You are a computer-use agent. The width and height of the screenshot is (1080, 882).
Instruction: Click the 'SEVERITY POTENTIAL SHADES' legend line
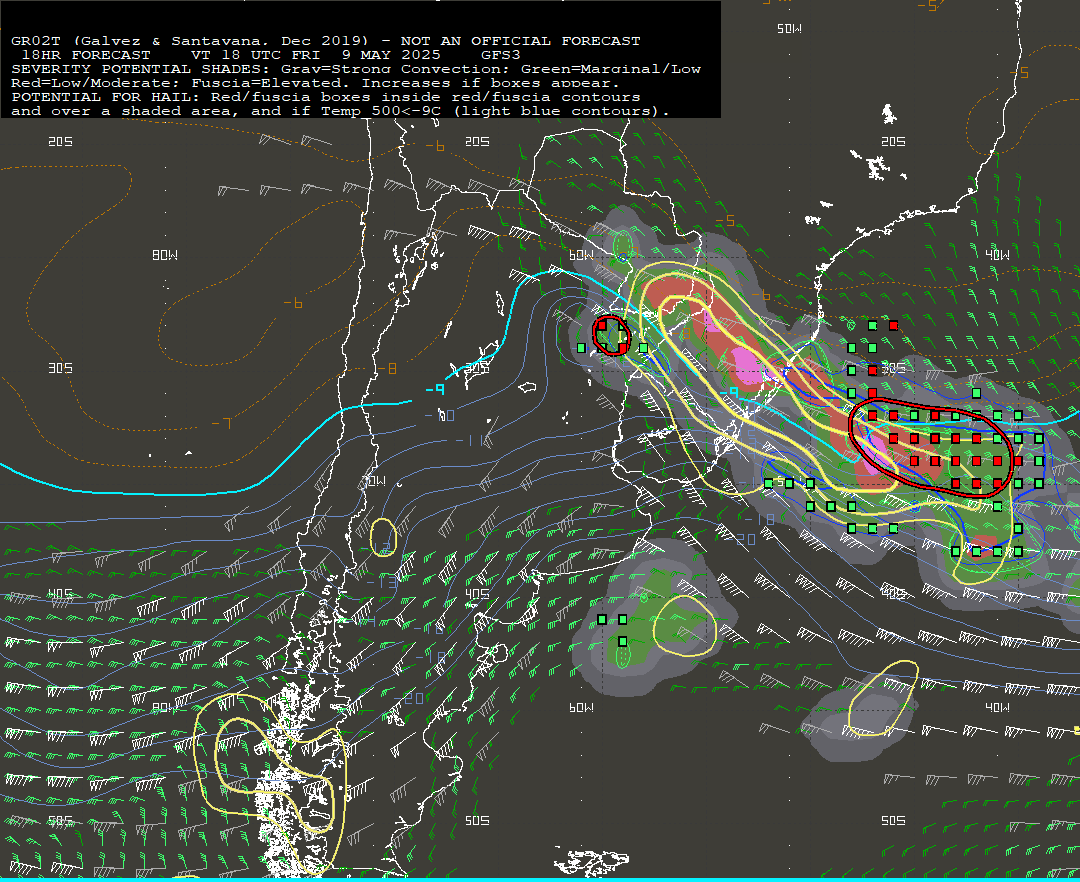click(356, 69)
